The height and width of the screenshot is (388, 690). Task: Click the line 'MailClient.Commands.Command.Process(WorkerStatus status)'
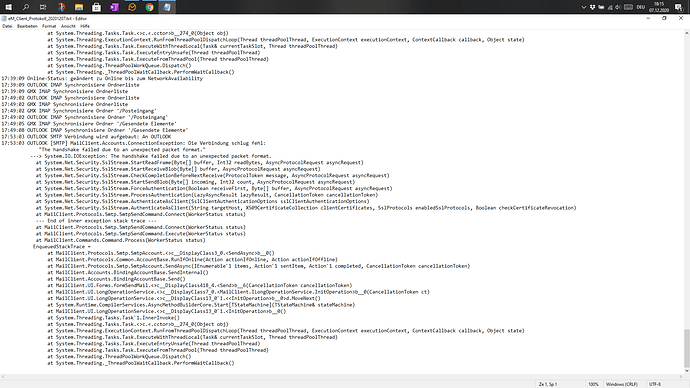pos(121,240)
